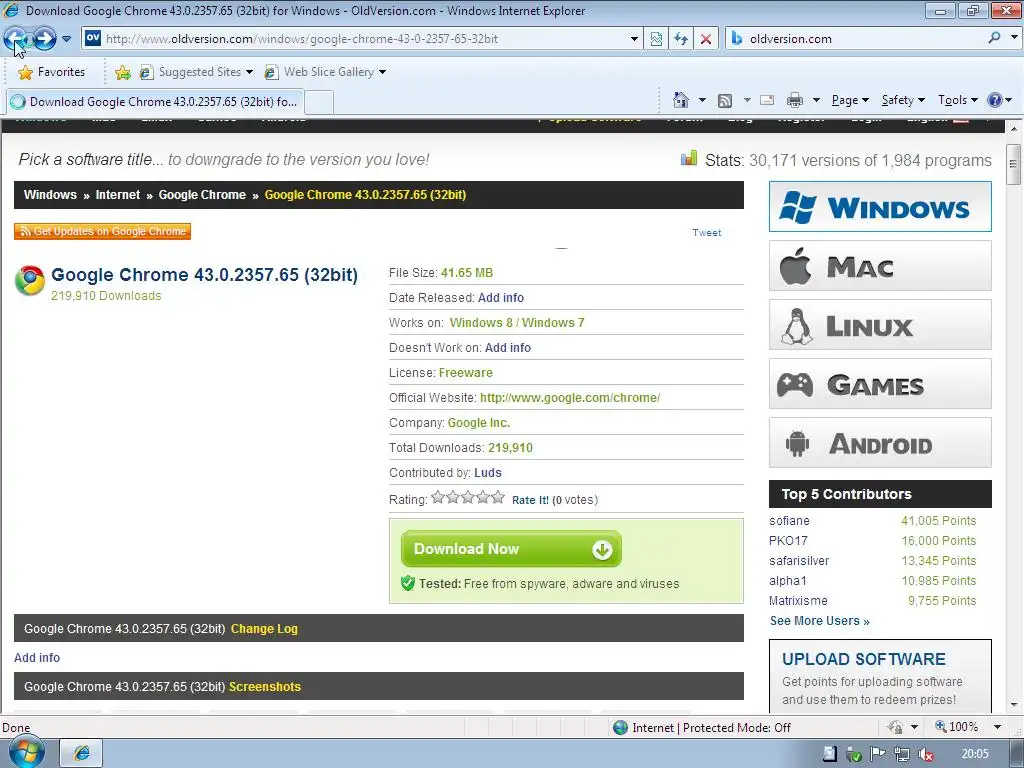Expand the address bar autocomplete dropdown
This screenshot has height=768, width=1024.
(x=633, y=39)
